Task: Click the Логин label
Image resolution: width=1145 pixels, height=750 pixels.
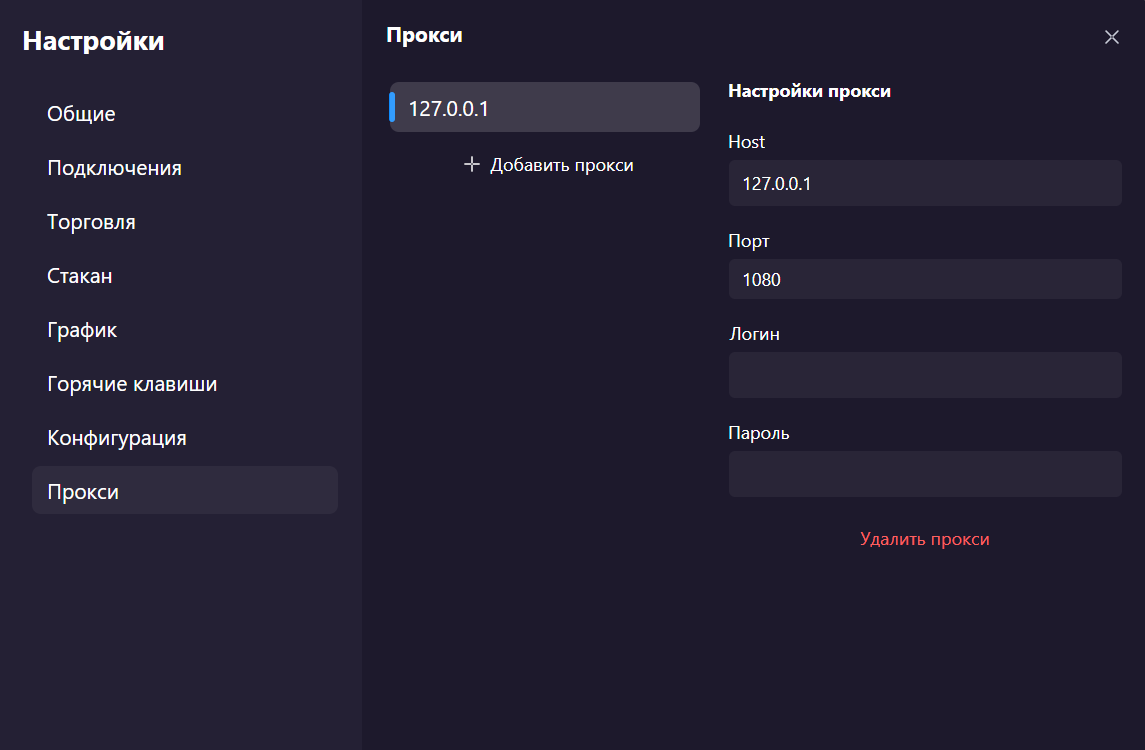Action: coord(754,334)
